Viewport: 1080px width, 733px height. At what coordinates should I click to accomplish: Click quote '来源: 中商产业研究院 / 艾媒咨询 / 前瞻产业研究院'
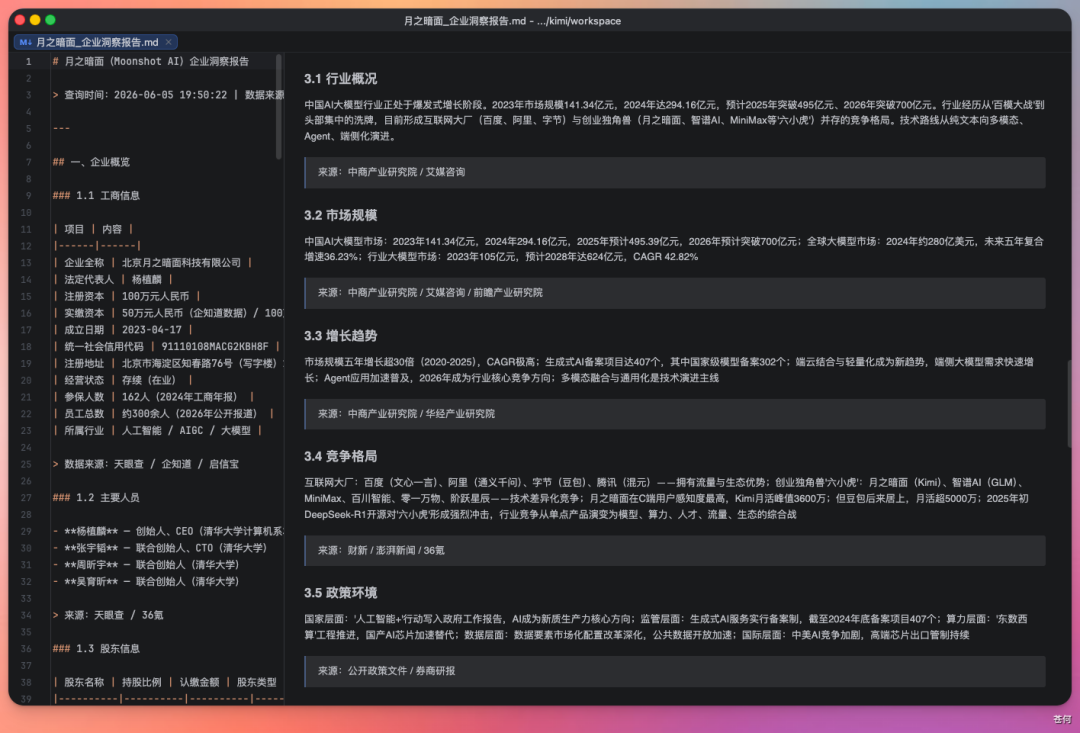675,293
